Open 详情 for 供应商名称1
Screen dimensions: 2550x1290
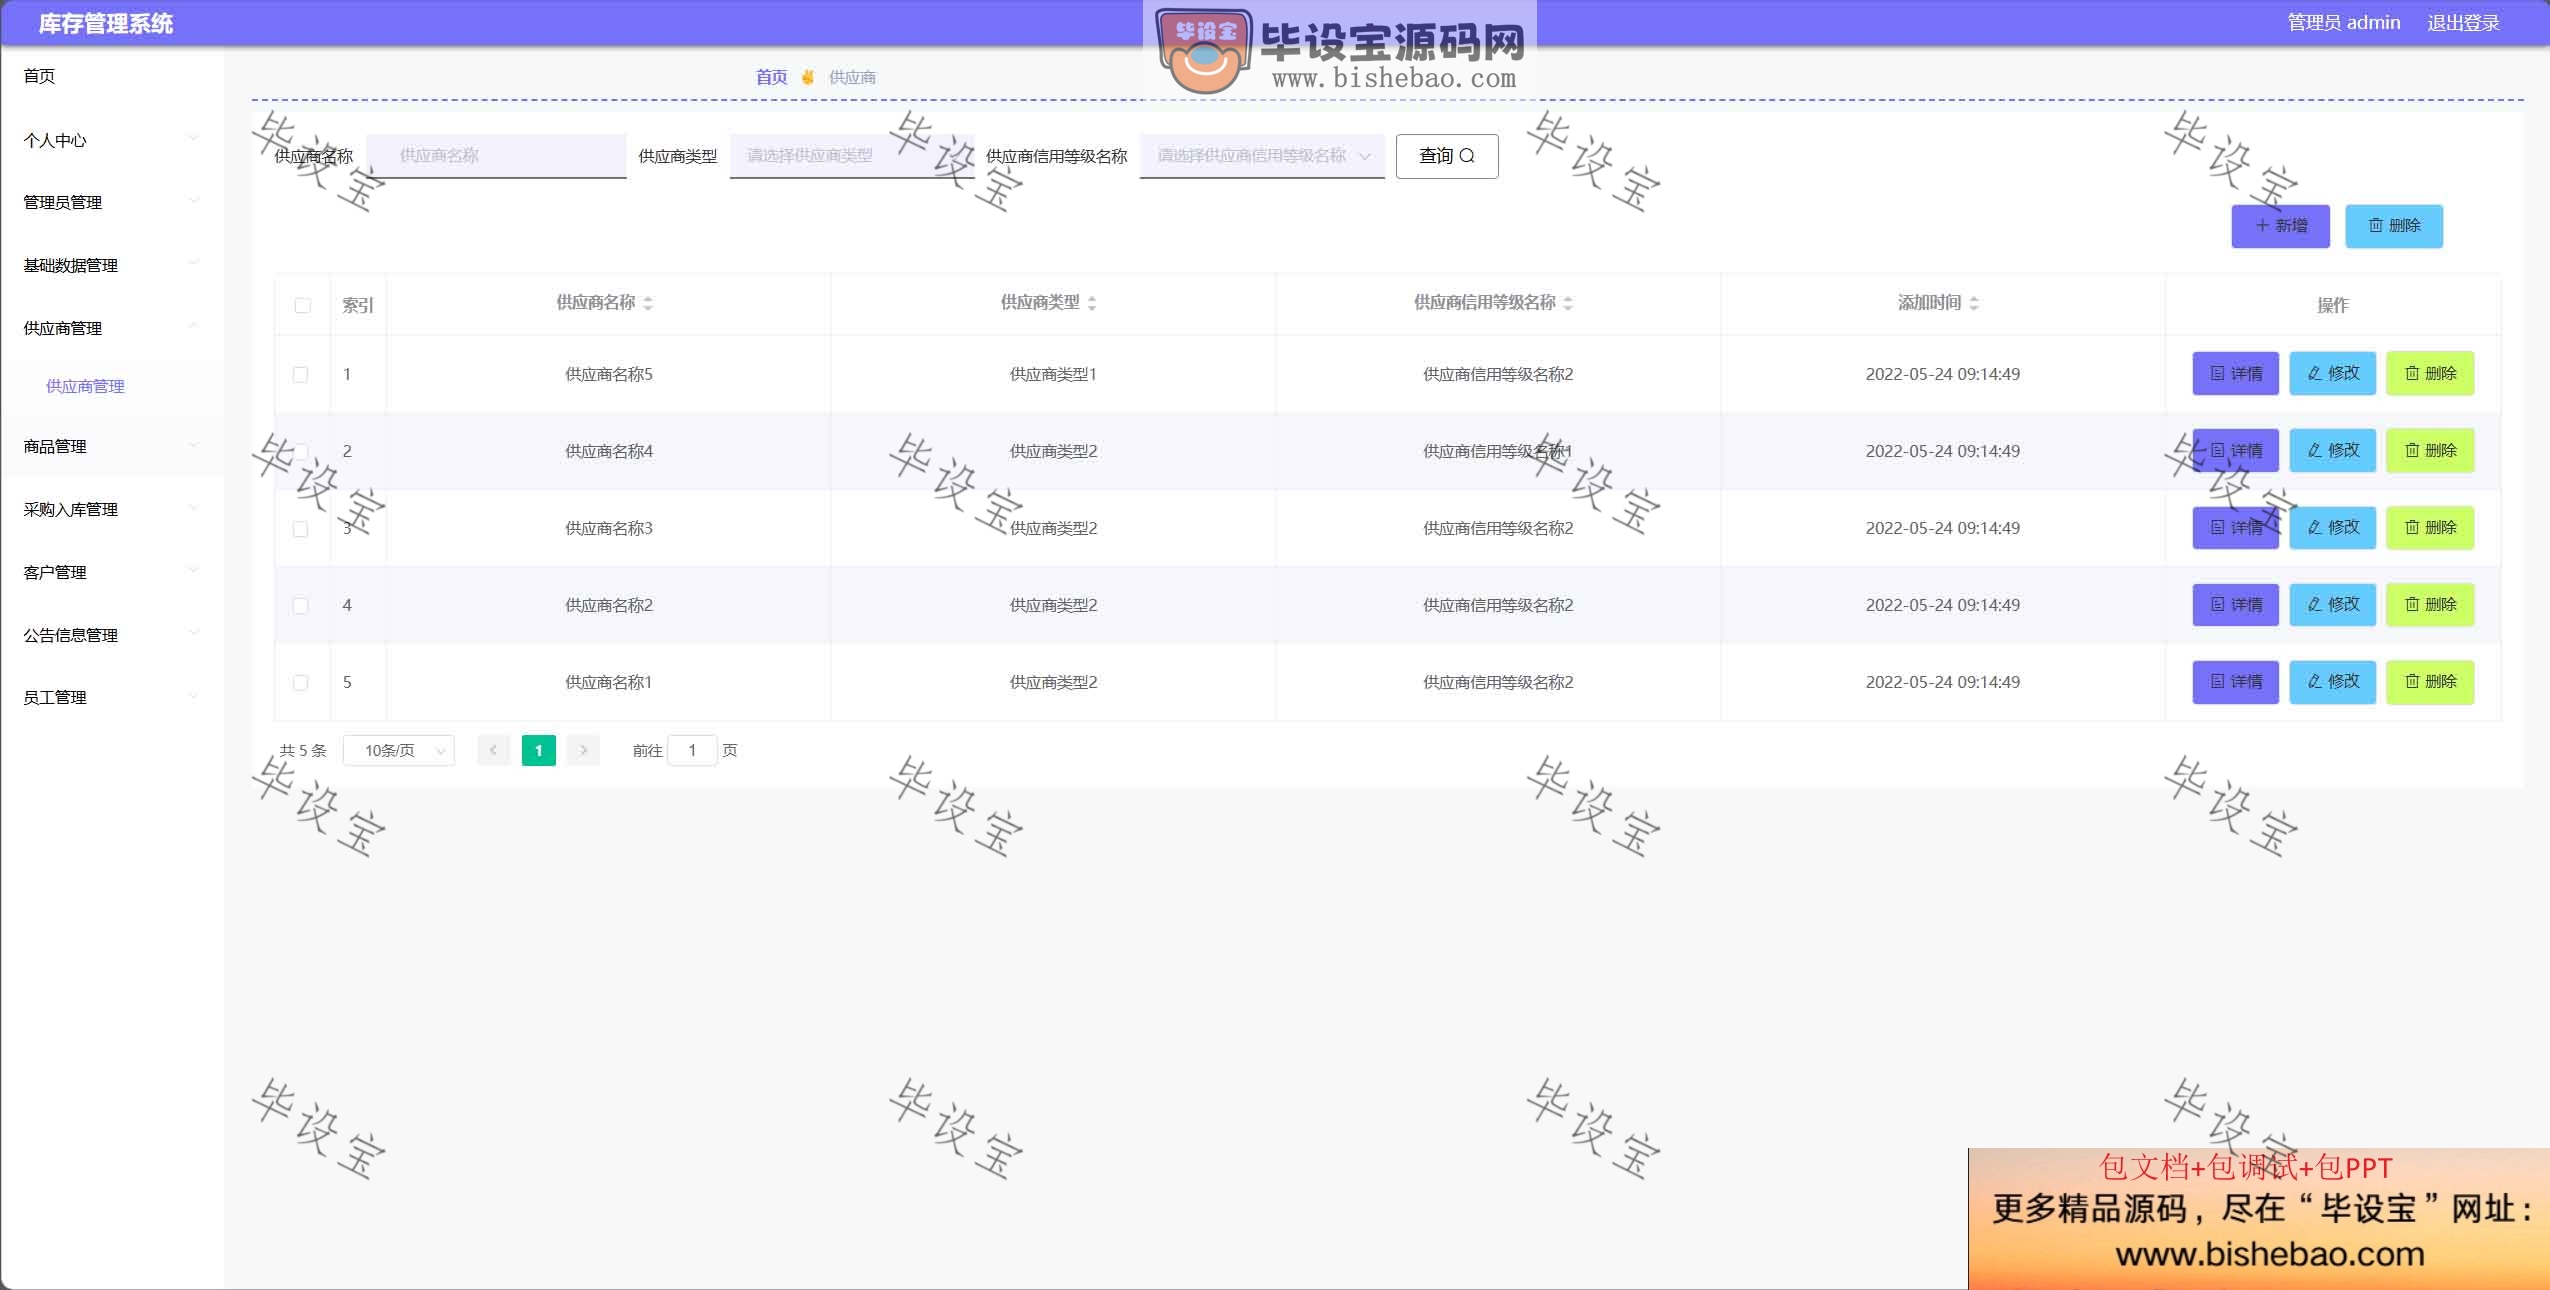pyautogui.click(x=2236, y=681)
